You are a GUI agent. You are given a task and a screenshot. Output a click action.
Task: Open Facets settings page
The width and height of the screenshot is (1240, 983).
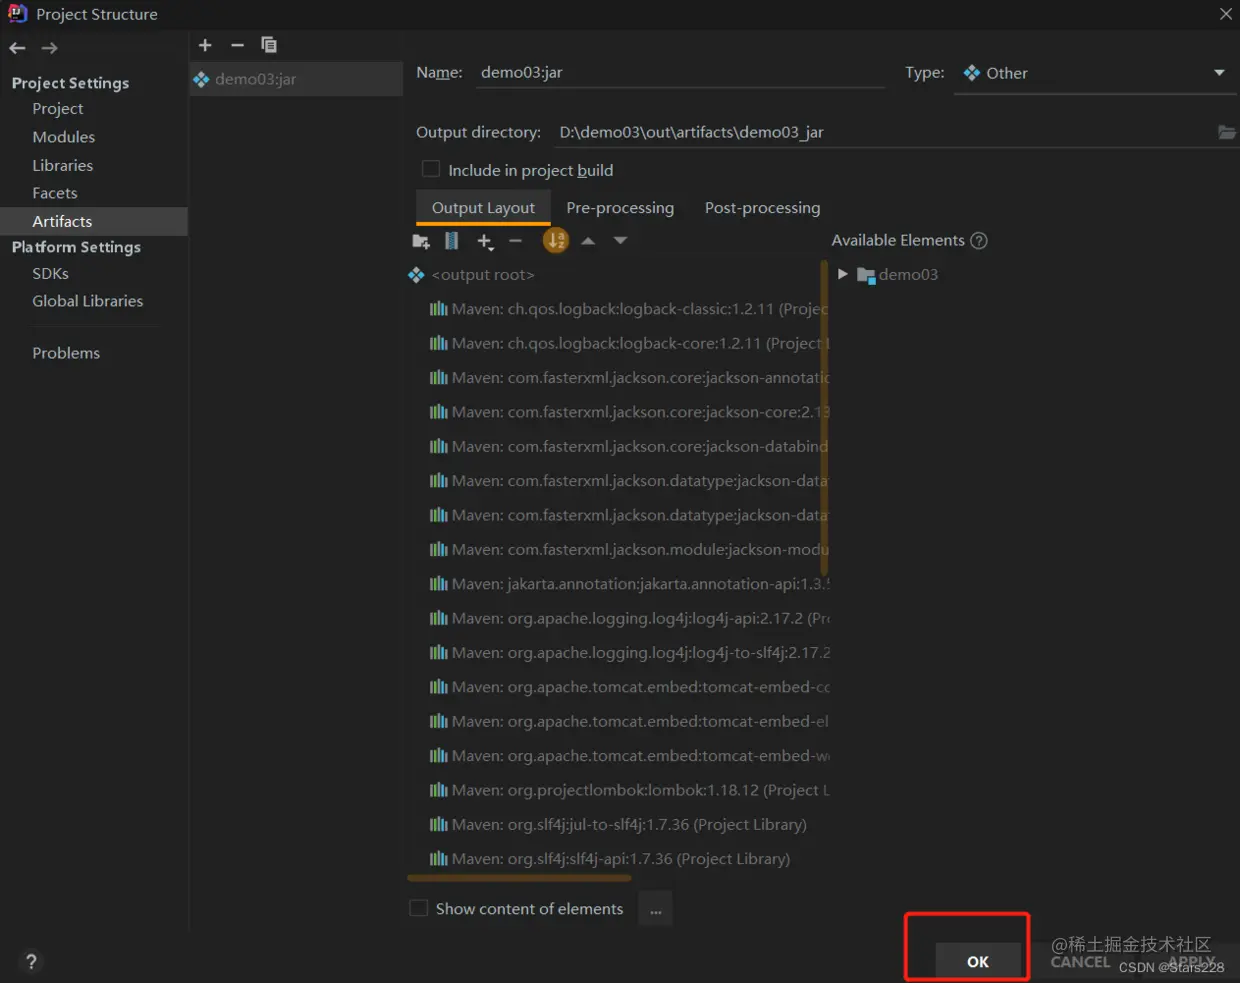(55, 193)
